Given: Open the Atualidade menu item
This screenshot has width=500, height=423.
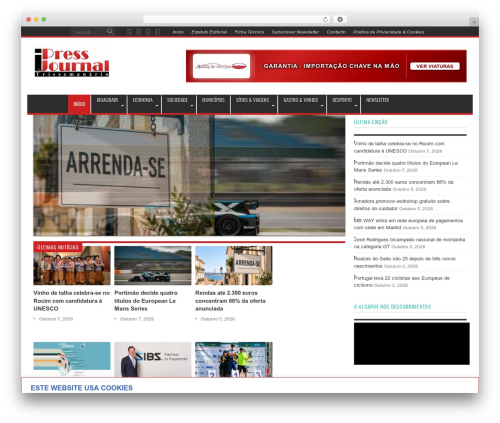Looking at the screenshot, I should coord(107,100).
